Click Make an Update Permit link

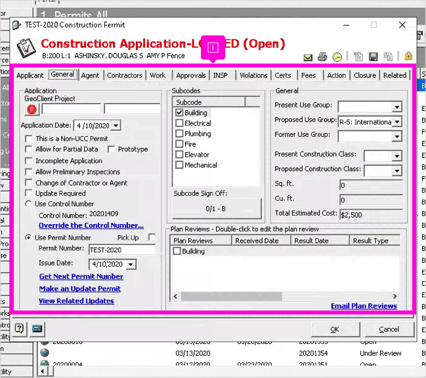[80, 289]
